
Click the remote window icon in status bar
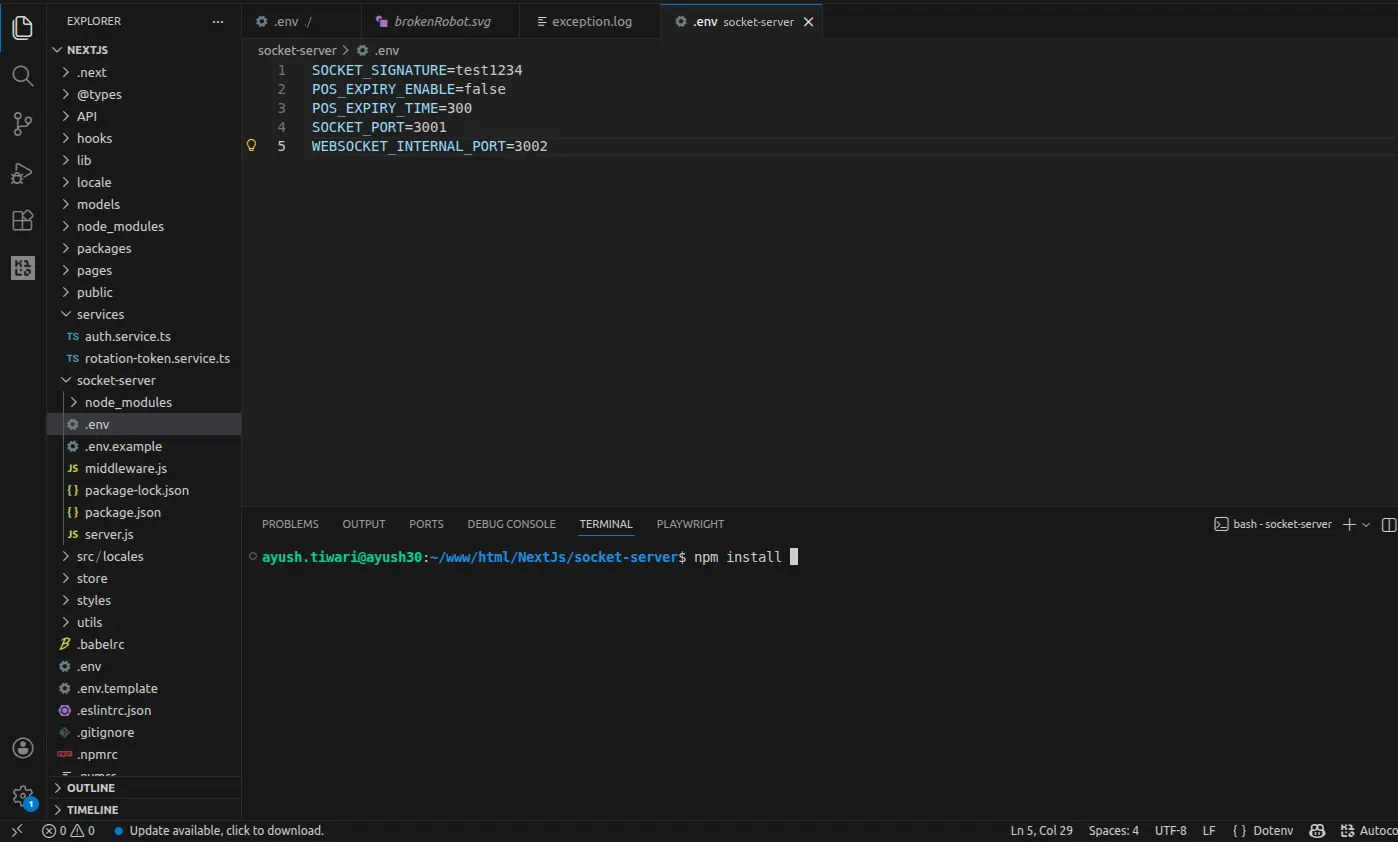tap(17, 831)
